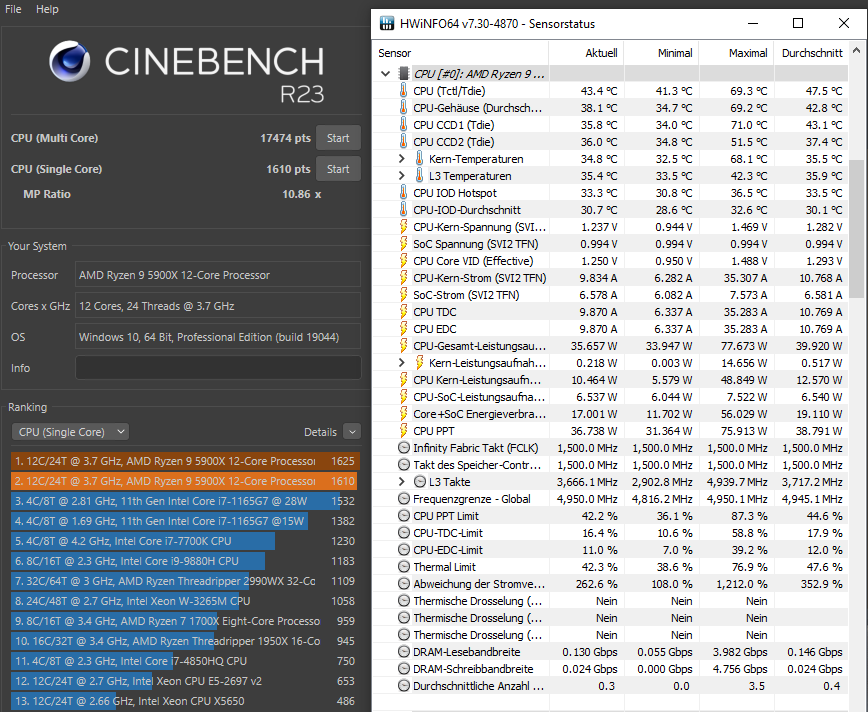The width and height of the screenshot is (868, 712).
Task: Click lightning icon for CPU Core VID (Effective)
Action: pos(404,261)
